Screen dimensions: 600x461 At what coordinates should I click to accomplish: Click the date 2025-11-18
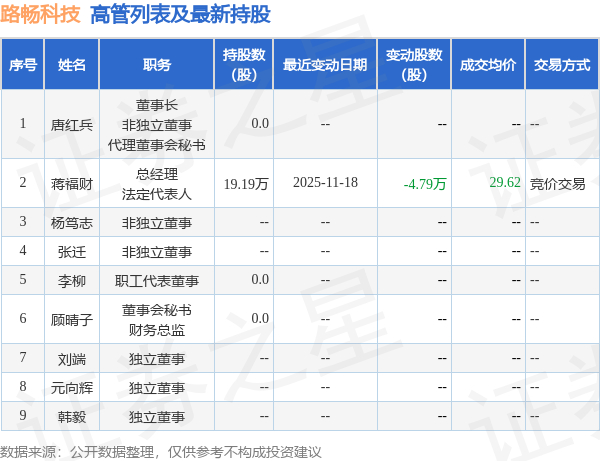click(325, 182)
